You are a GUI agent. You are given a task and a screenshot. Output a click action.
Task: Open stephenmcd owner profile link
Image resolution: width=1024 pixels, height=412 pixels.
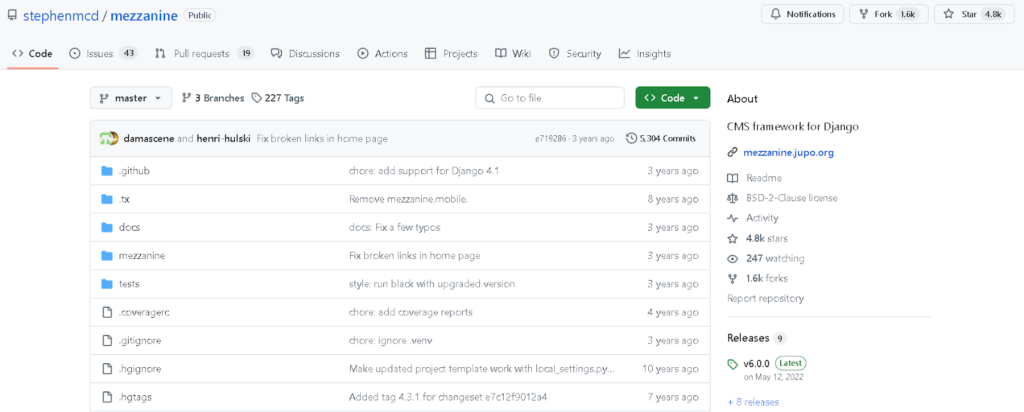59,16
